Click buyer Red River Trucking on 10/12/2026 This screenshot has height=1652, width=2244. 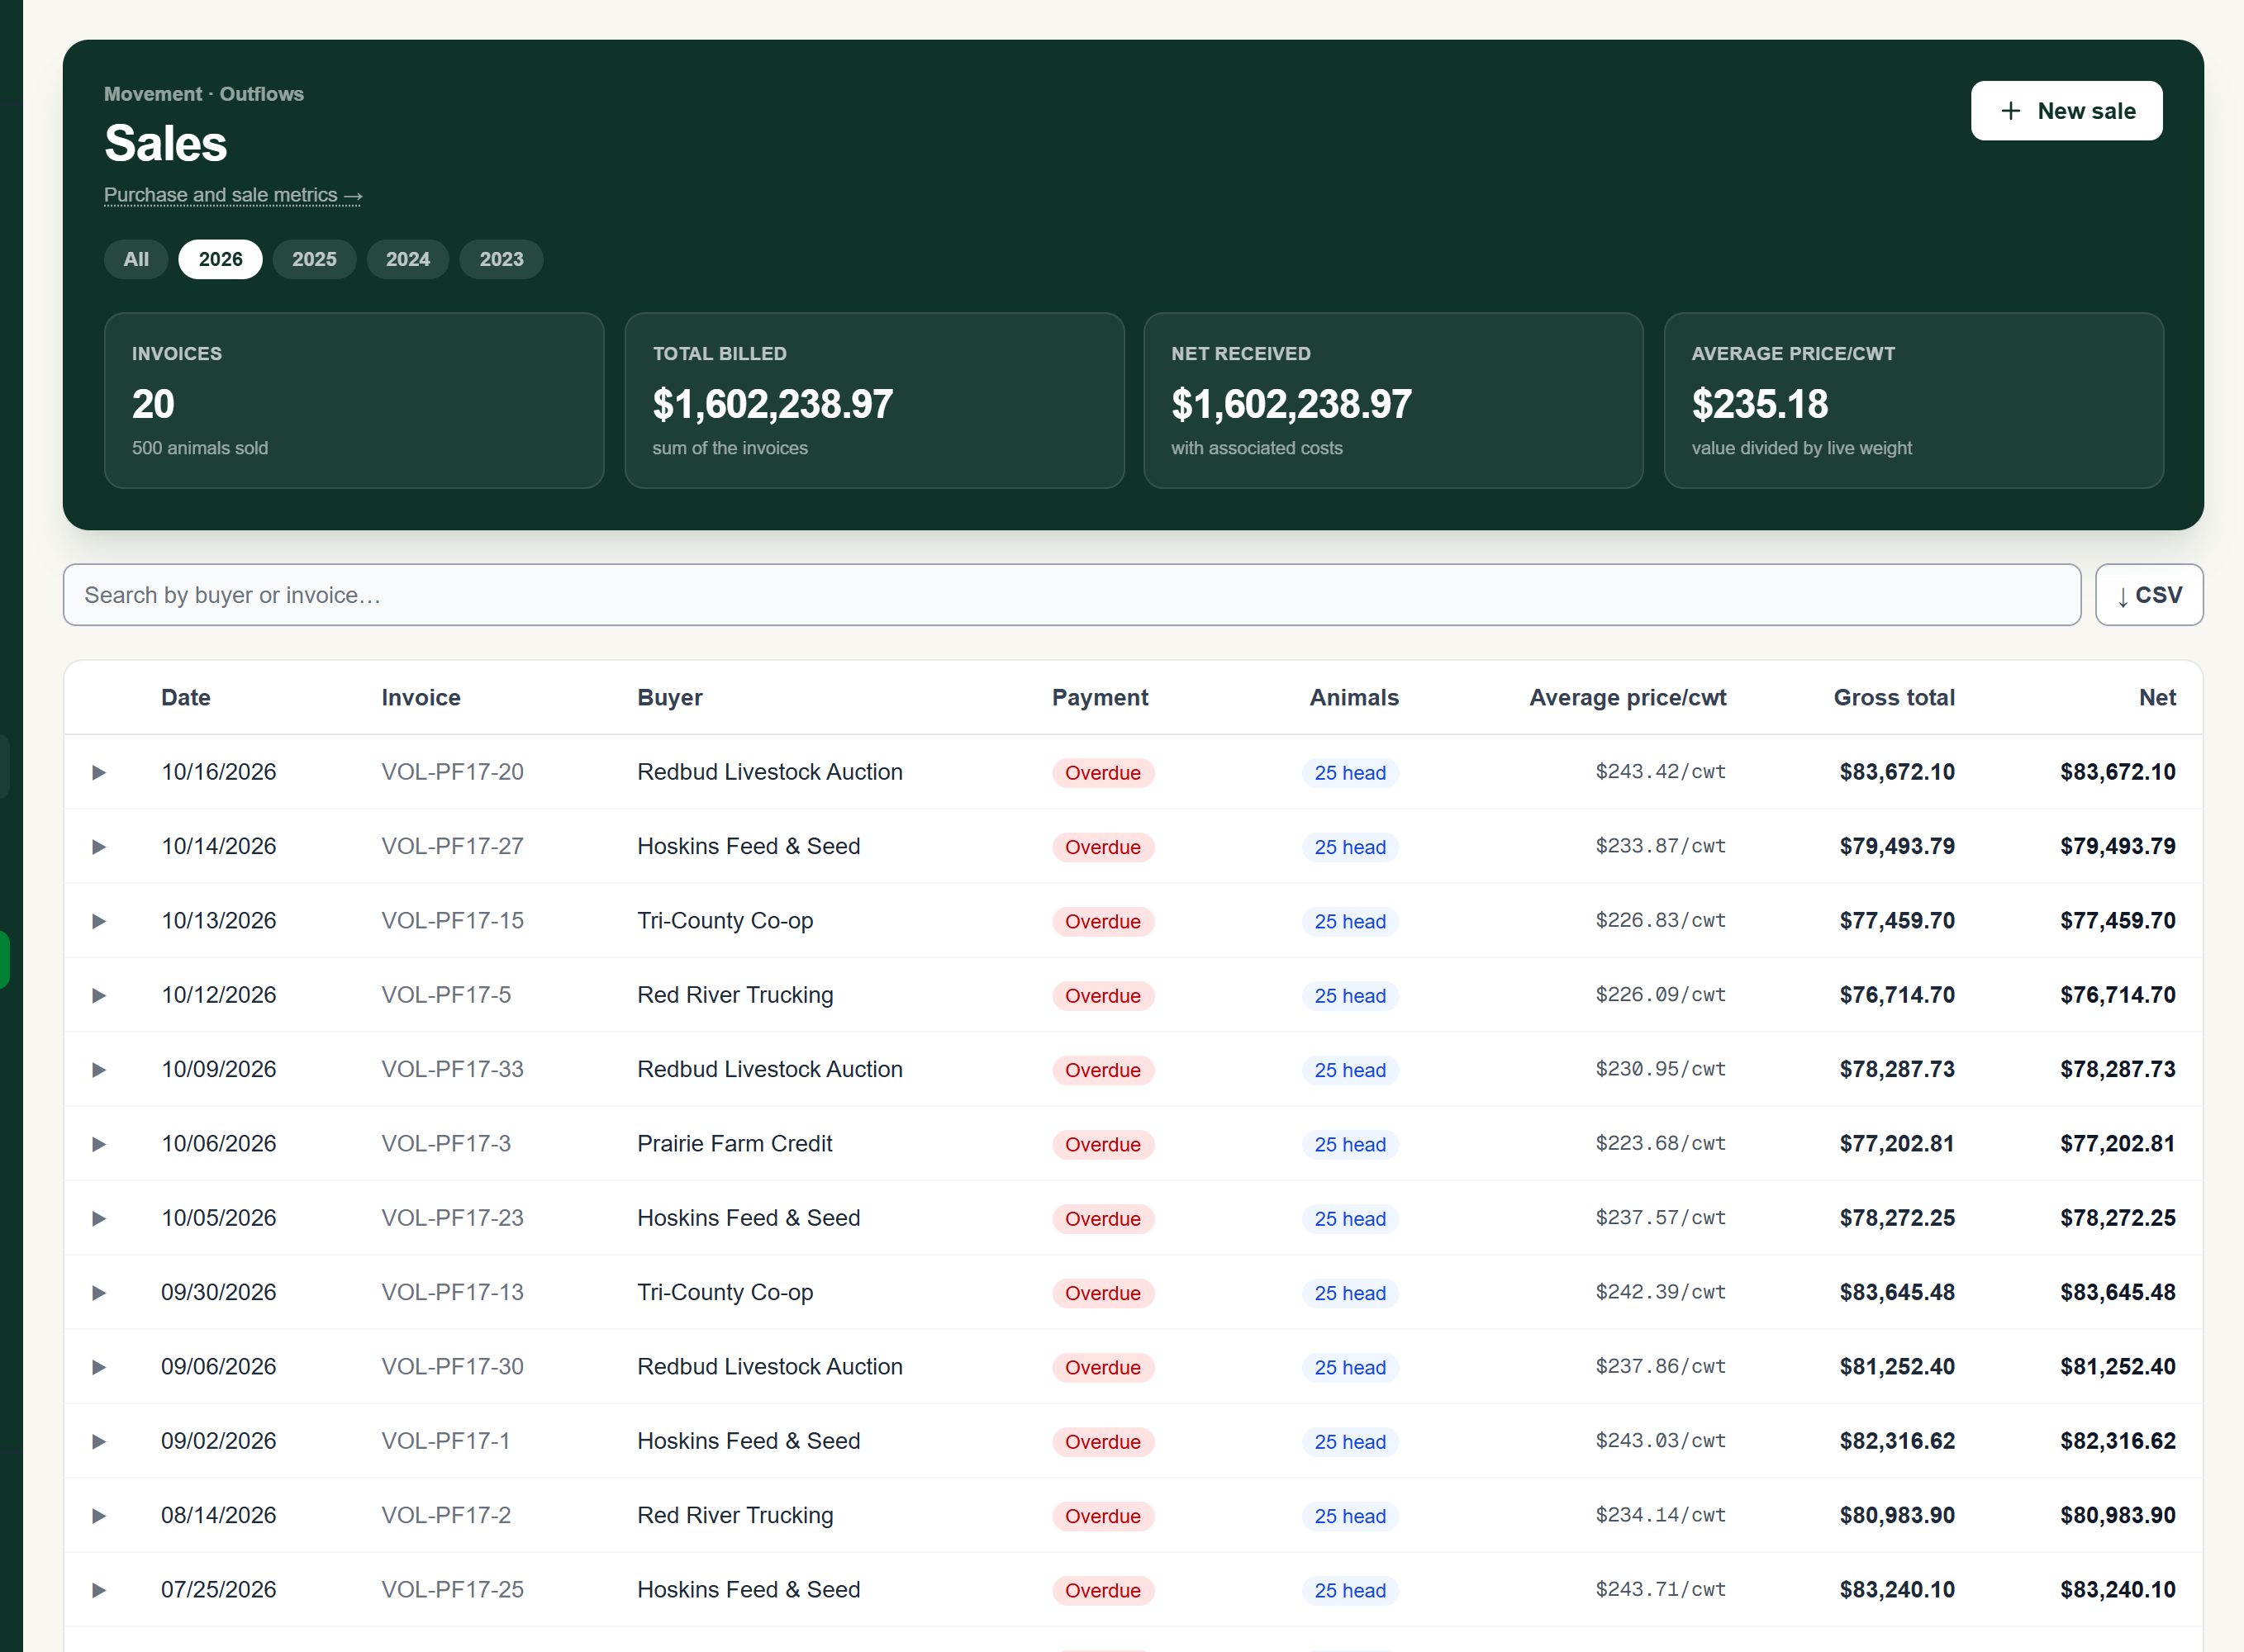click(735, 995)
